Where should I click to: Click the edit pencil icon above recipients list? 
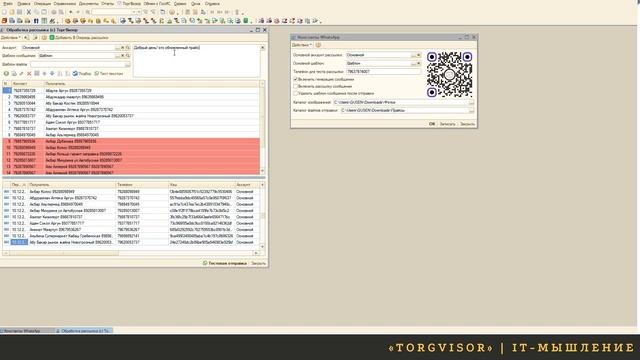pos(21,73)
